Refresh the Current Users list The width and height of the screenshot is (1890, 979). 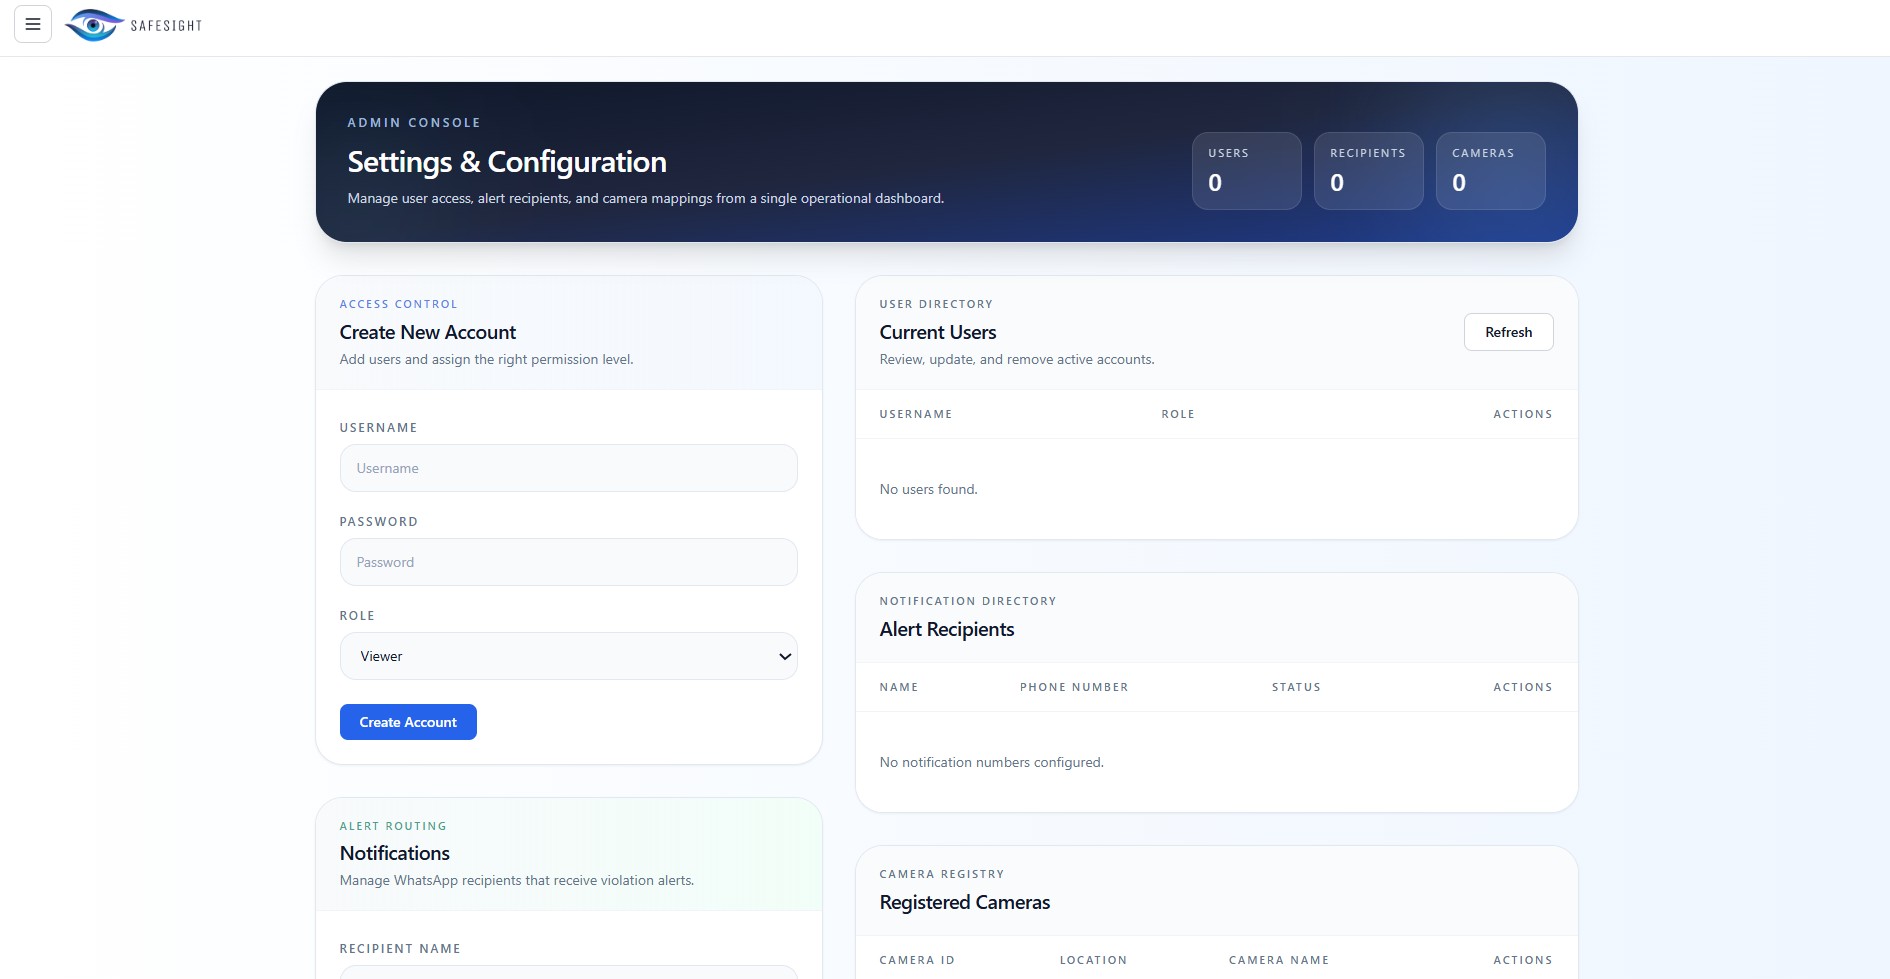pos(1508,332)
